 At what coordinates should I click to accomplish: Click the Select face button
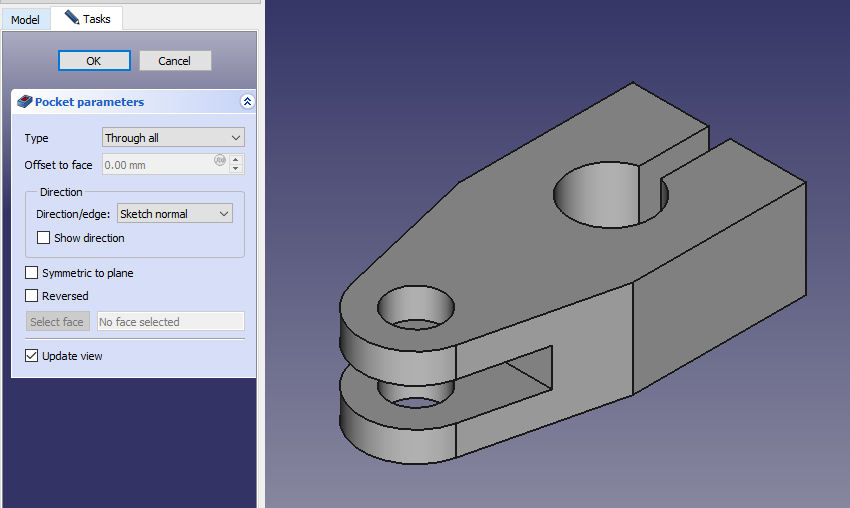tap(57, 322)
